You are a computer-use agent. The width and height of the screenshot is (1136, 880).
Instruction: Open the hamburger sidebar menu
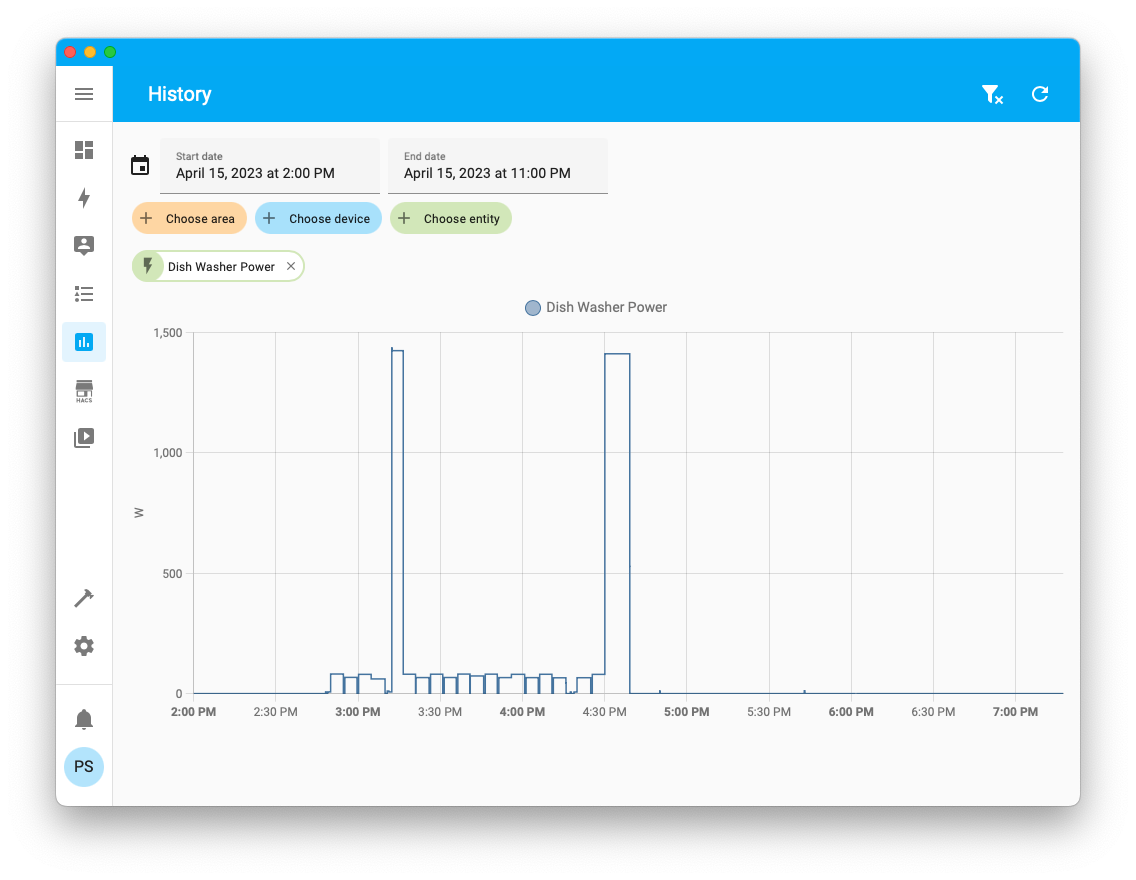click(x=84, y=94)
